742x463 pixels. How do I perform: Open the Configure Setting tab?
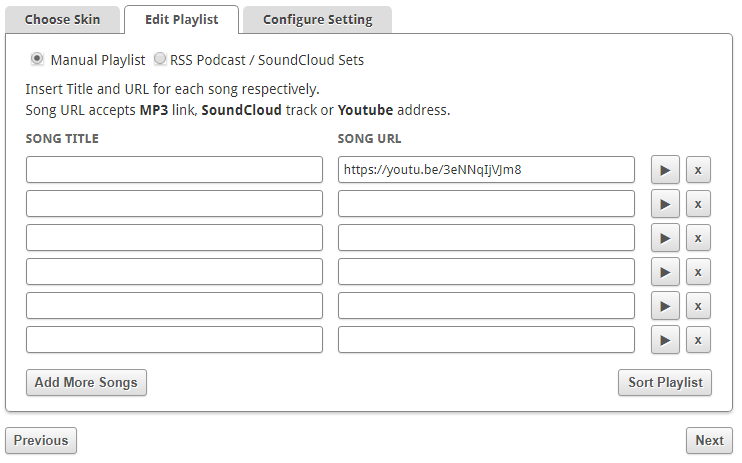point(317,20)
